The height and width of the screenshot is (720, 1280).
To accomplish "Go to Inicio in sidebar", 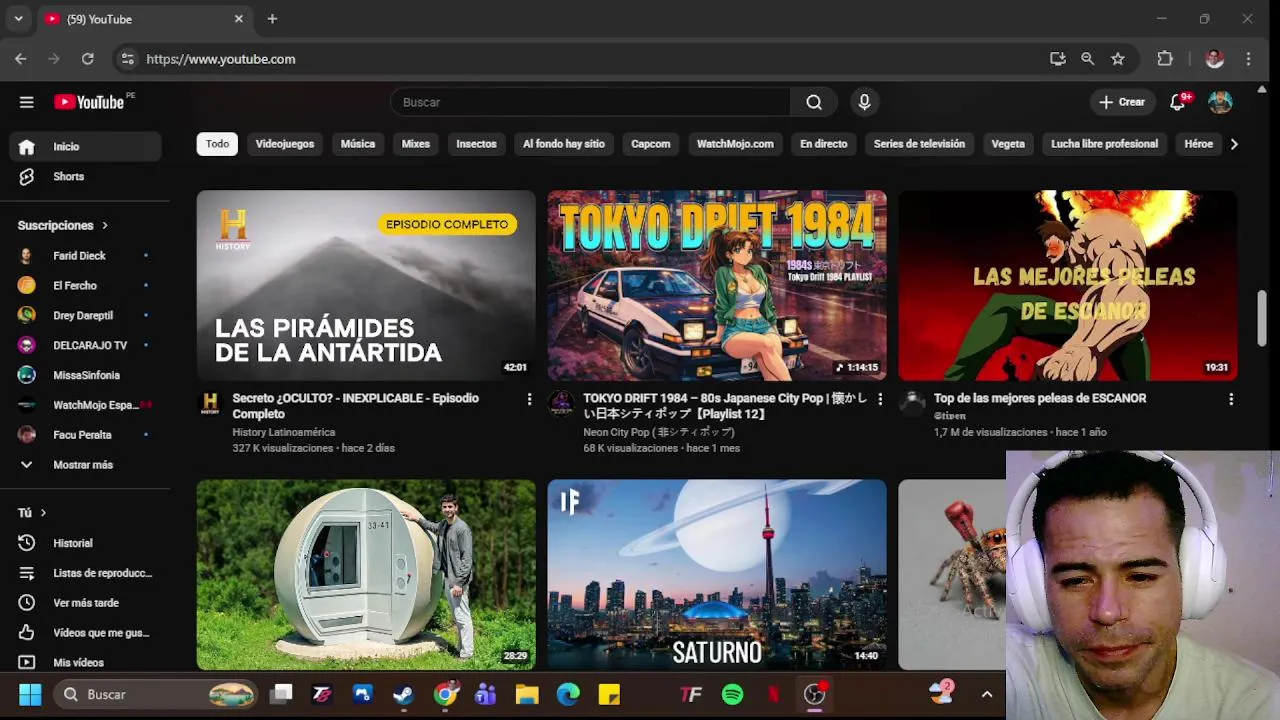I will coord(86,146).
